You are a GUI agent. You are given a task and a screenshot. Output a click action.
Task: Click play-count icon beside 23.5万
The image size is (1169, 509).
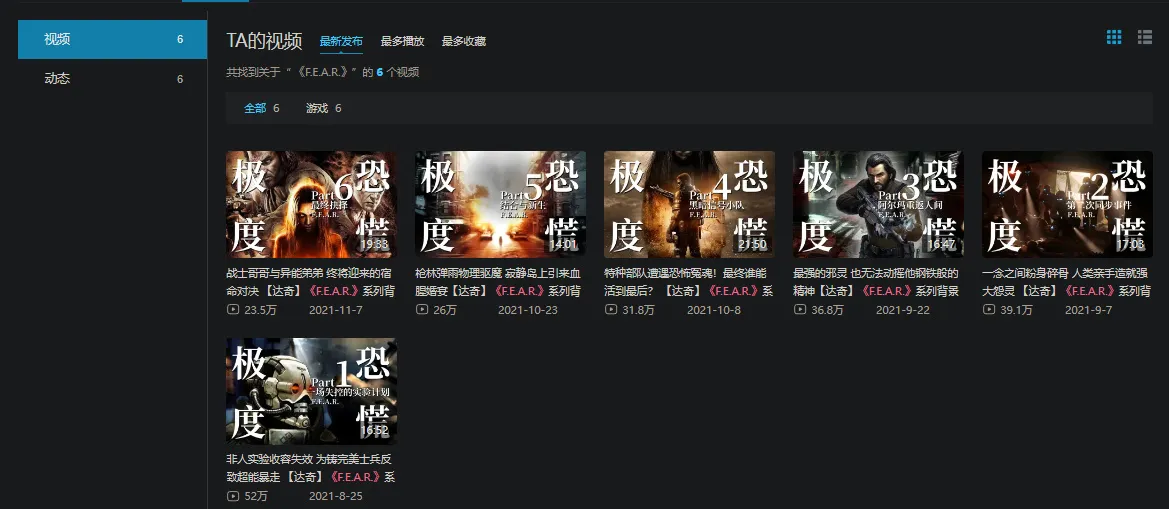233,309
